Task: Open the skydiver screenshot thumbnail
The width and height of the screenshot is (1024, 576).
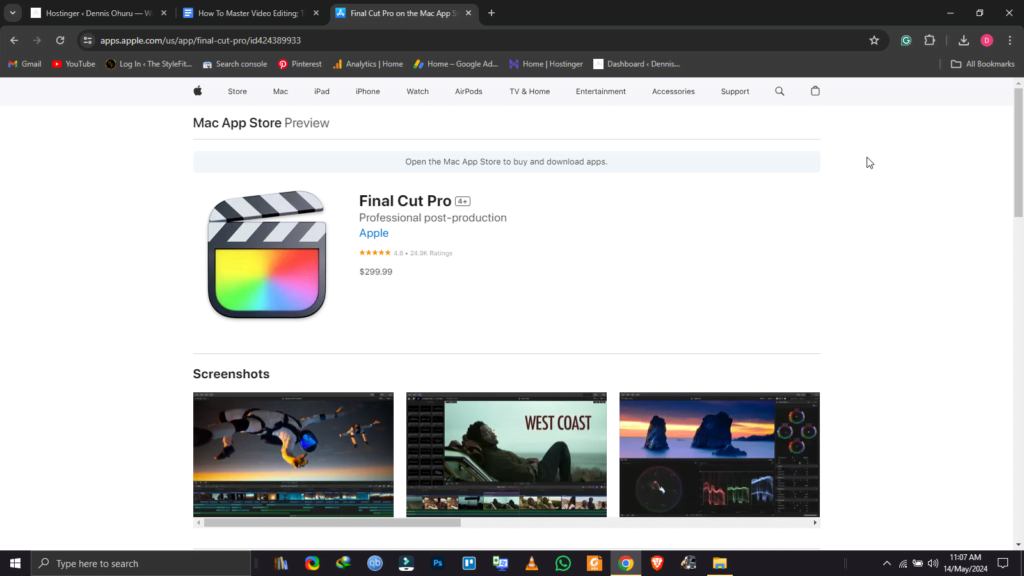Action: (293, 455)
